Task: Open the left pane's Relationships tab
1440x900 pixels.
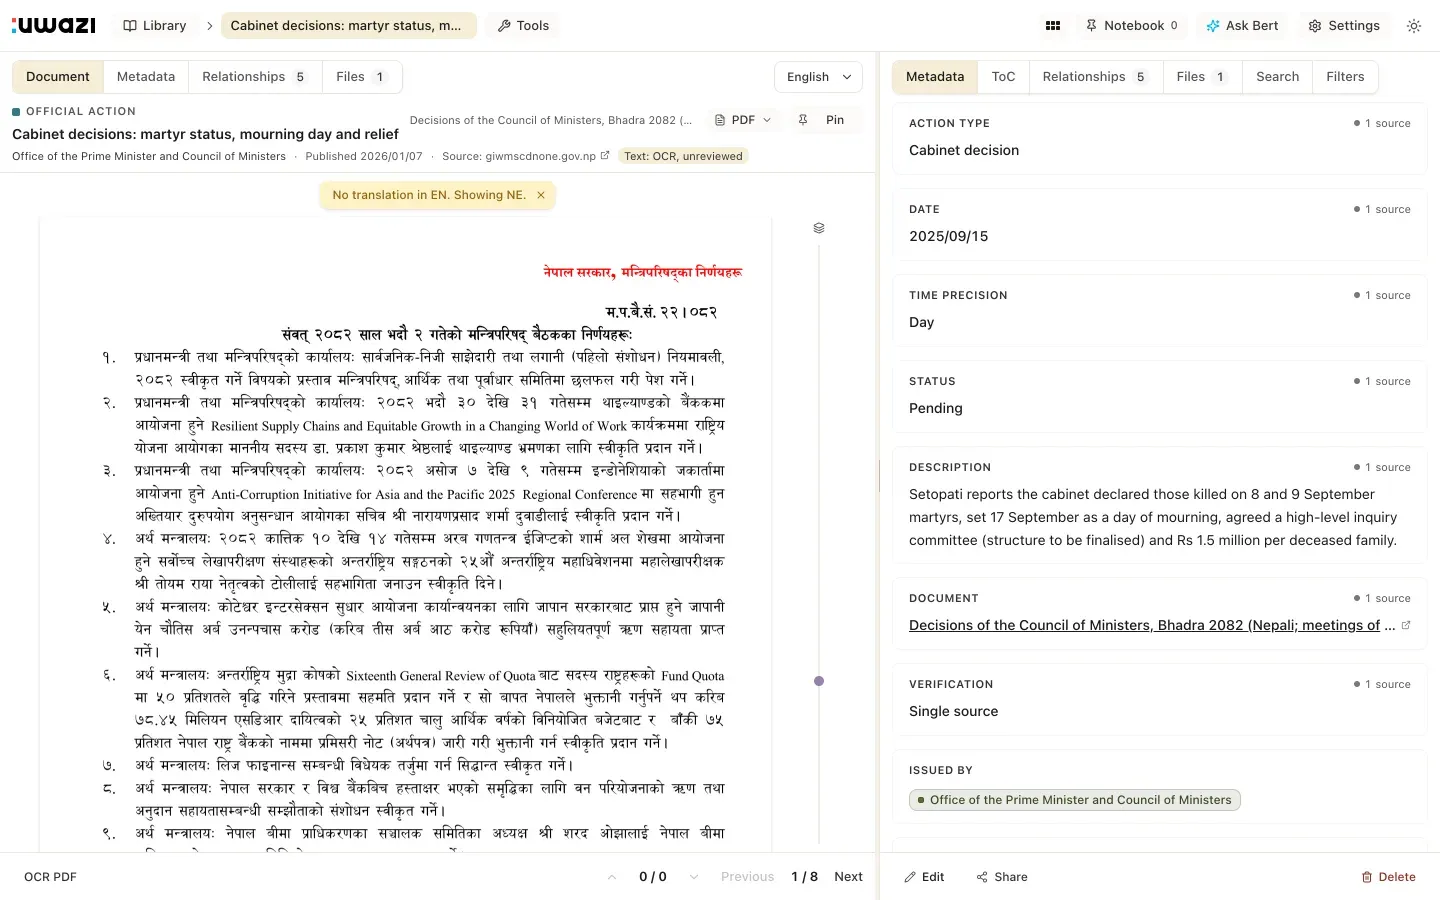Action: pyautogui.click(x=255, y=77)
